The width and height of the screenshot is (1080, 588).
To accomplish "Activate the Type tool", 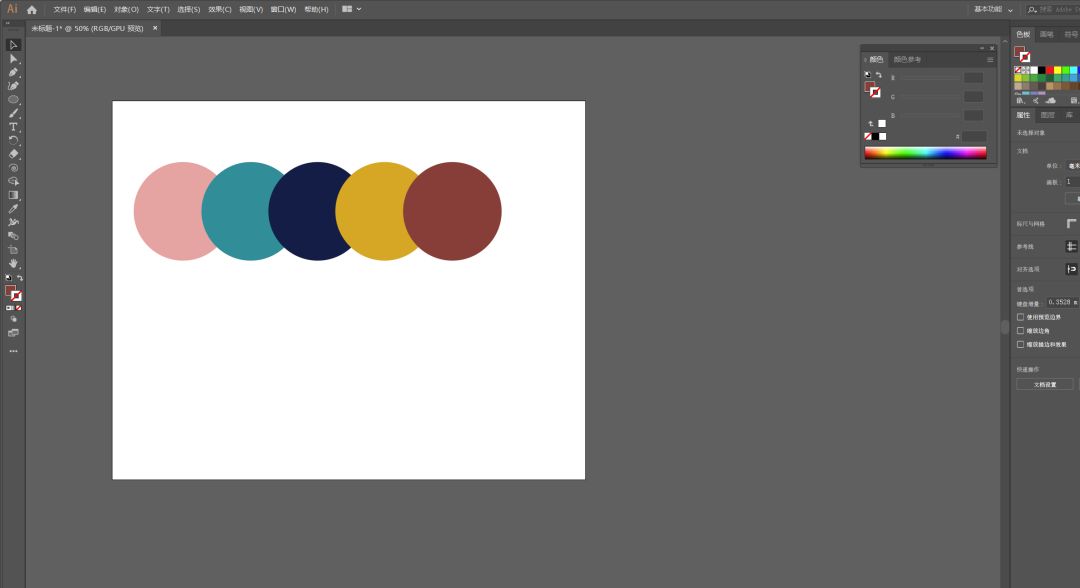I will tap(13, 127).
